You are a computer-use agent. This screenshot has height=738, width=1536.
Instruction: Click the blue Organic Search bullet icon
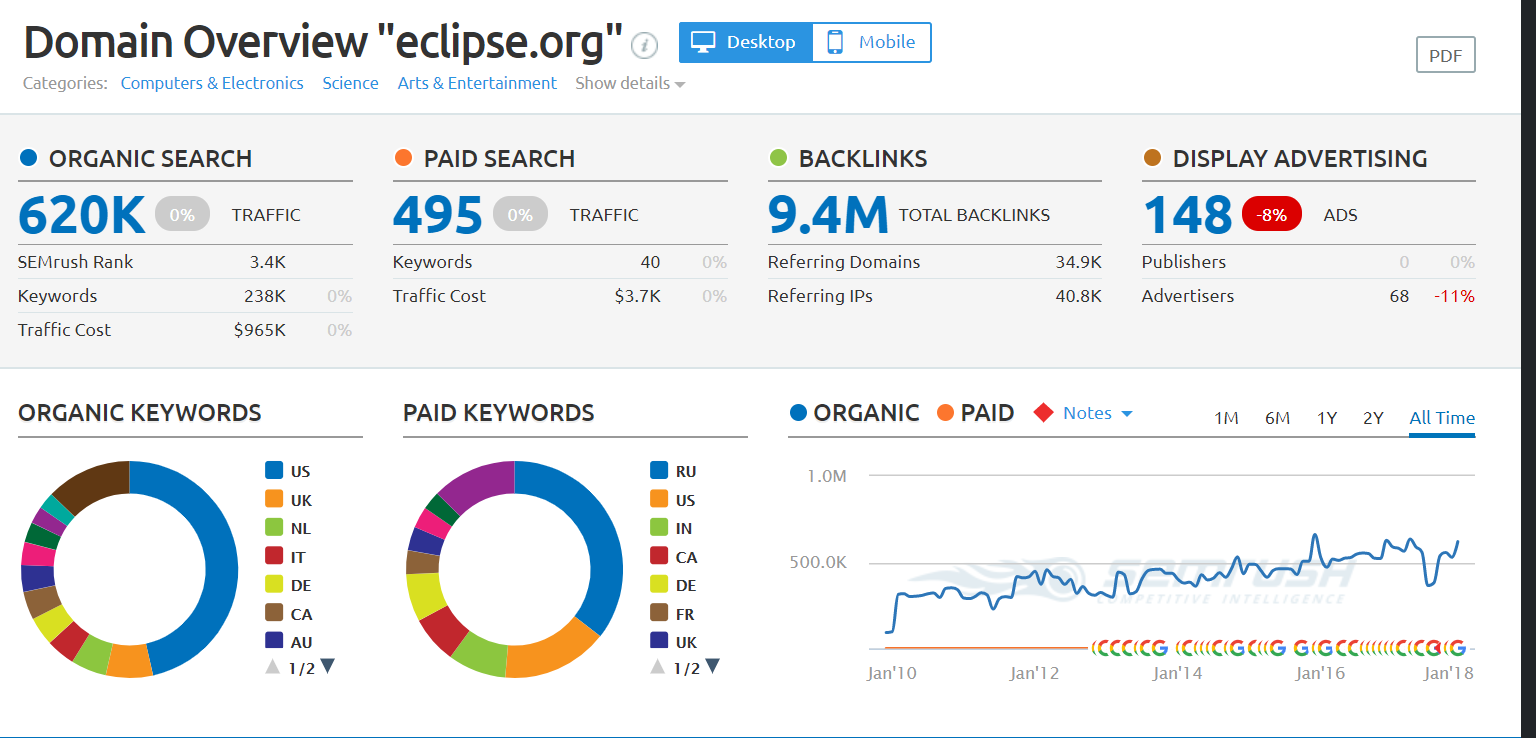point(28,158)
